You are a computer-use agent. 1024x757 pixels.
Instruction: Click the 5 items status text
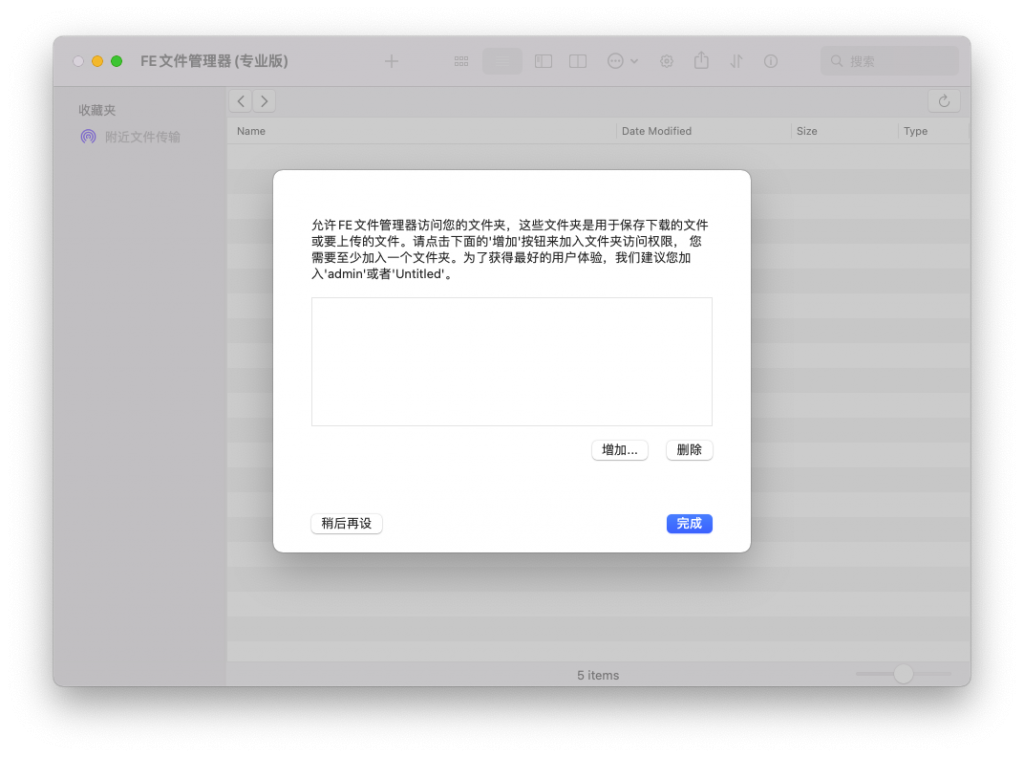598,675
